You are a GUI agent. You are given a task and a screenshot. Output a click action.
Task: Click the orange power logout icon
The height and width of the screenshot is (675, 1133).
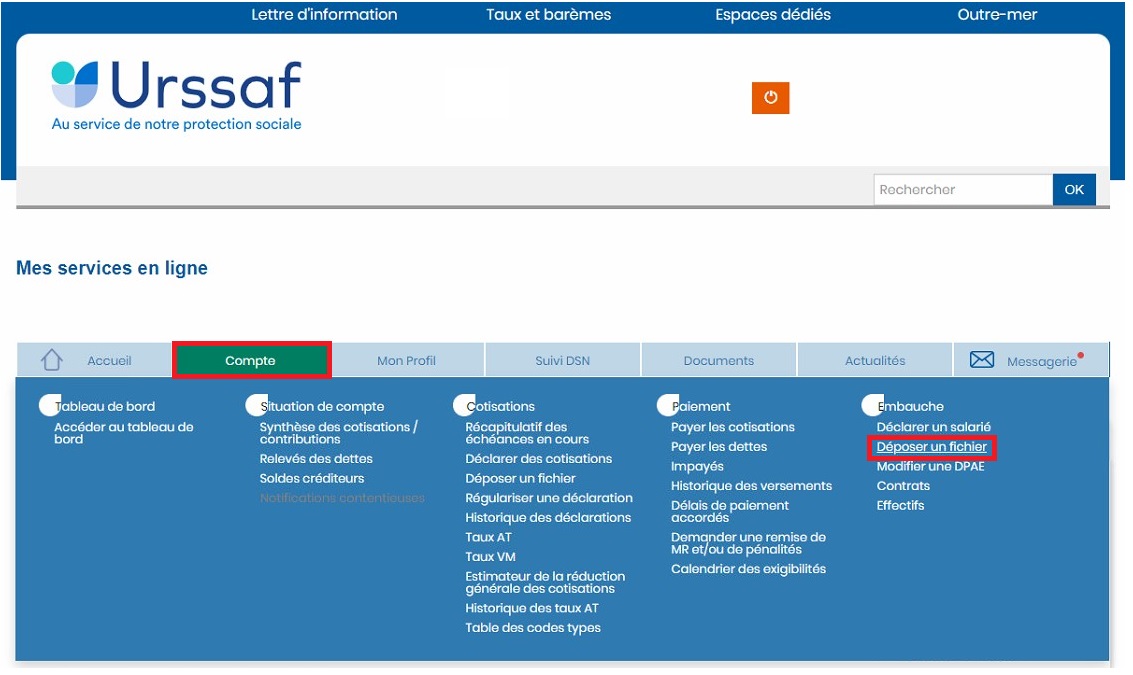tap(770, 98)
